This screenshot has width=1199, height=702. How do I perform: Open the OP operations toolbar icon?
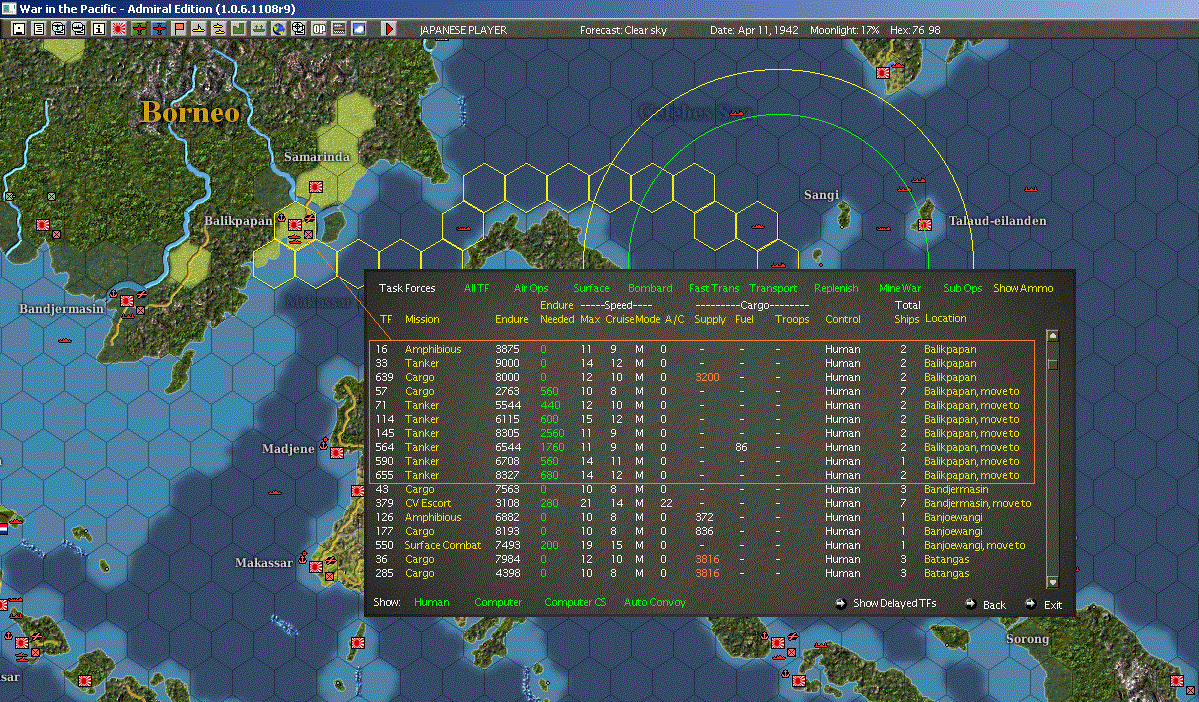(x=319, y=29)
